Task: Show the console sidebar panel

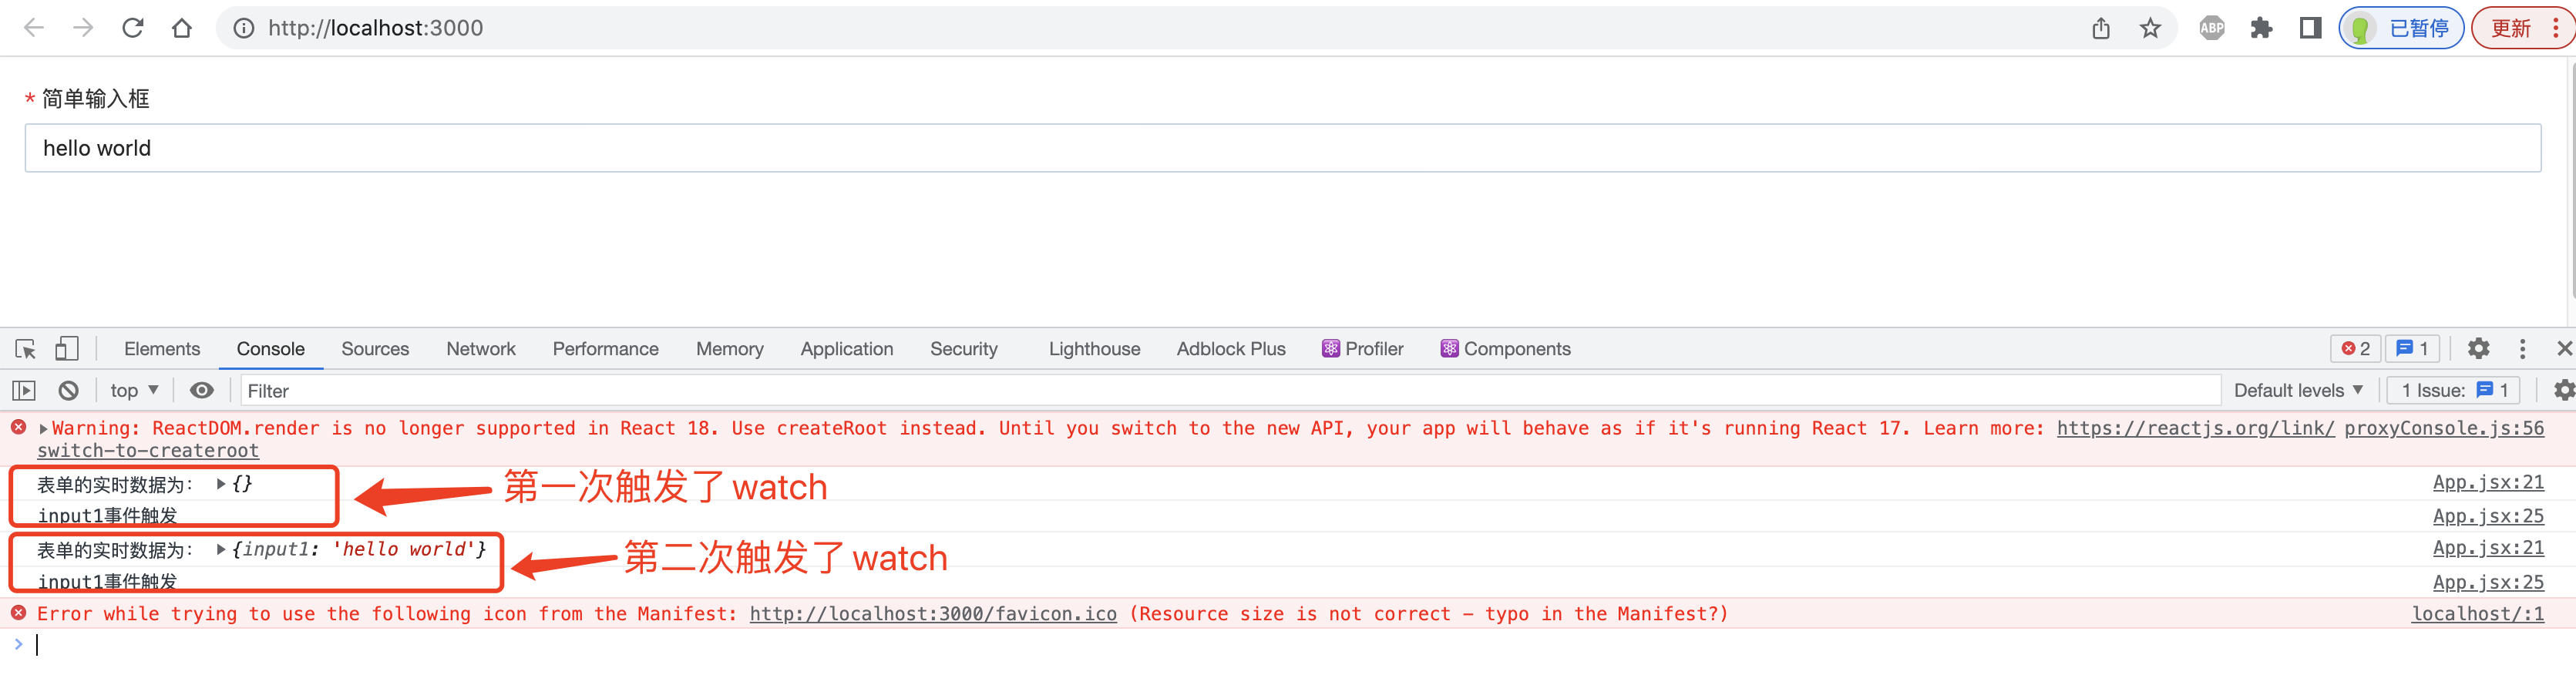Action: [24, 390]
